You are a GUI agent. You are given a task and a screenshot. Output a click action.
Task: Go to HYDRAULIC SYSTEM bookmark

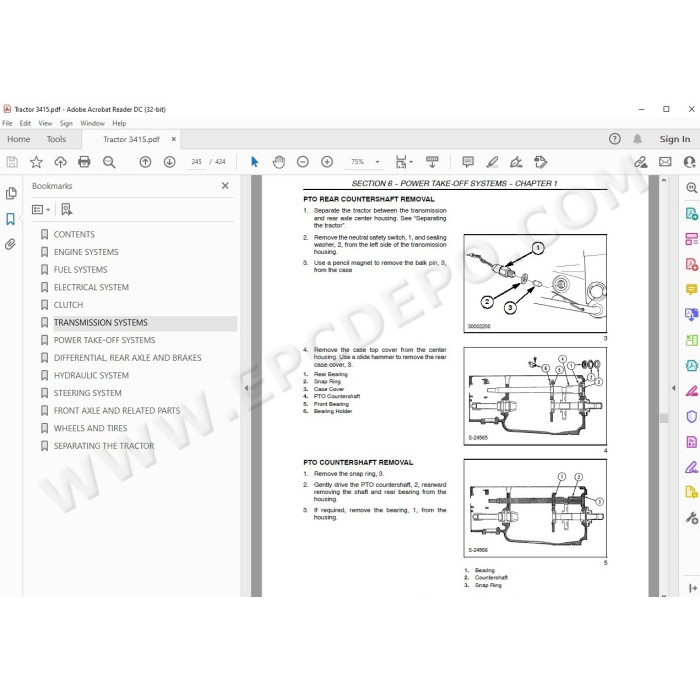point(91,375)
